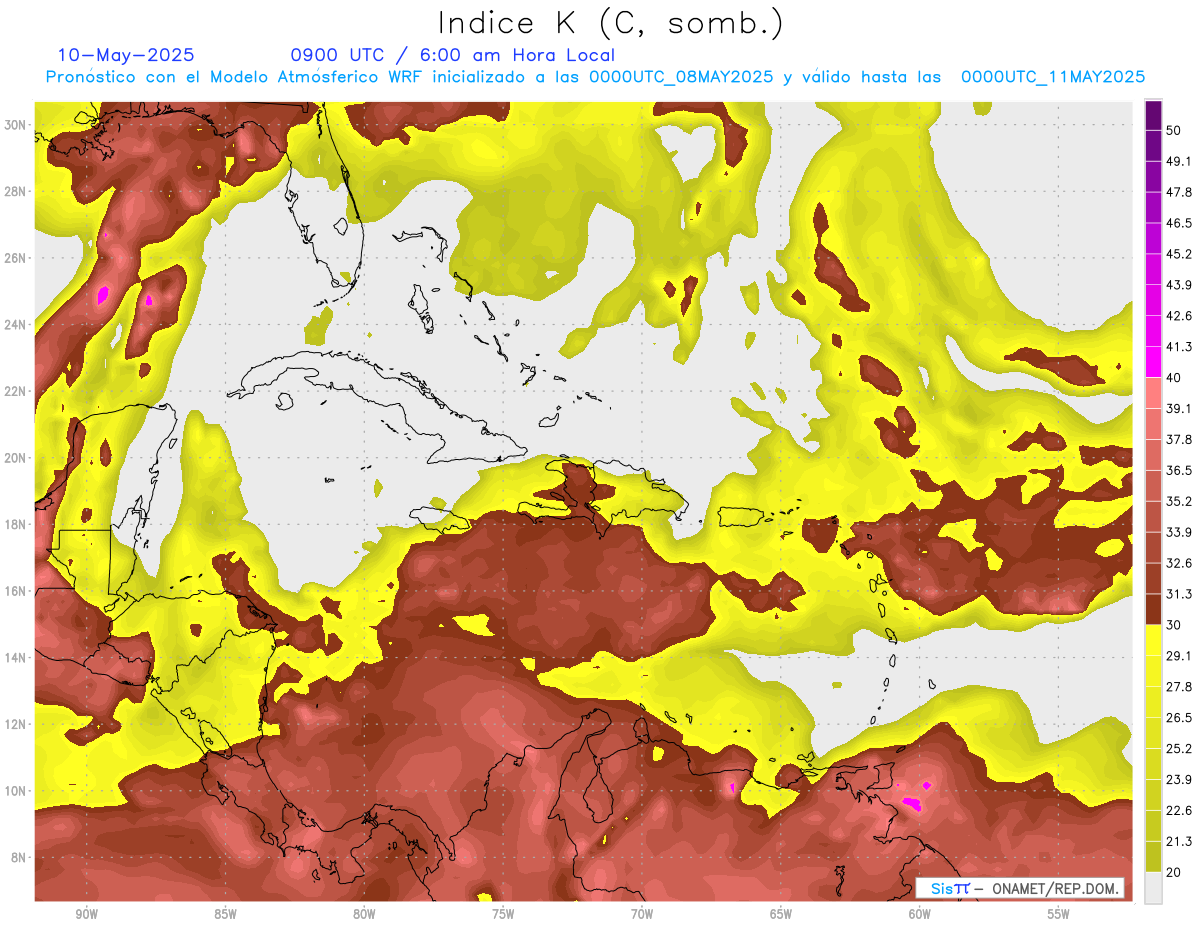Image resolution: width=1200 pixels, height=927 pixels.
Task: Click the latitude label '14N'
Action: click(x=17, y=658)
